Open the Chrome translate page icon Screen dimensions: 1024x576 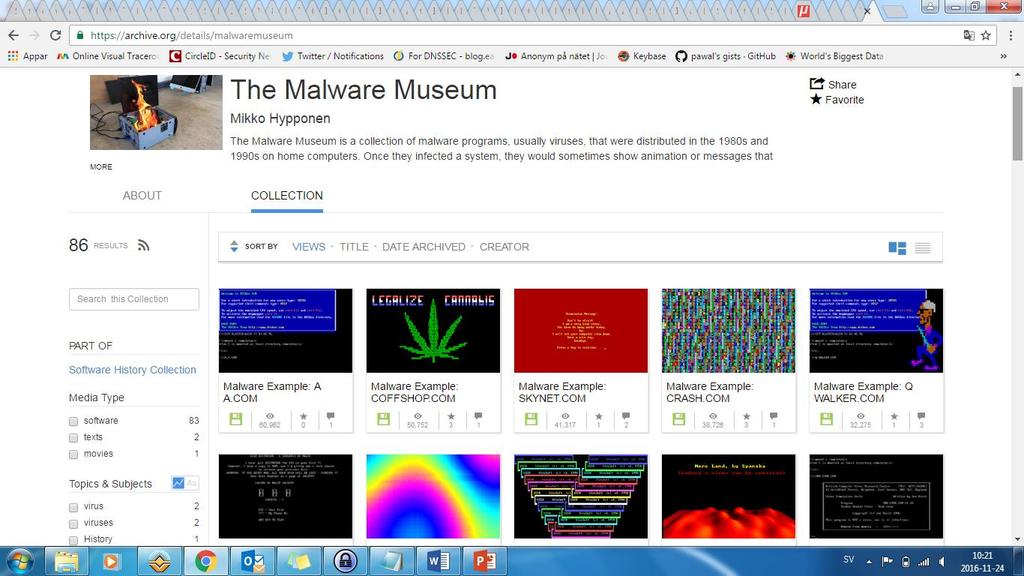[x=969, y=35]
